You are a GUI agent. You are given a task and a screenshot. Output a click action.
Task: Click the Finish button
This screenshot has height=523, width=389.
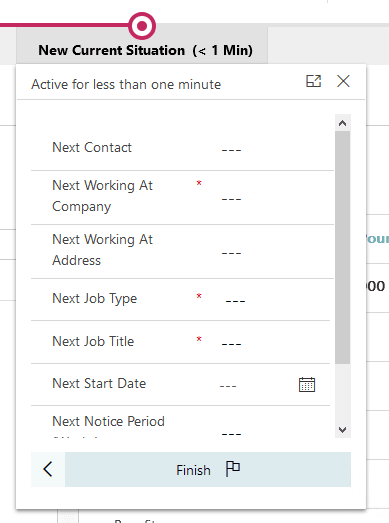(x=208, y=469)
